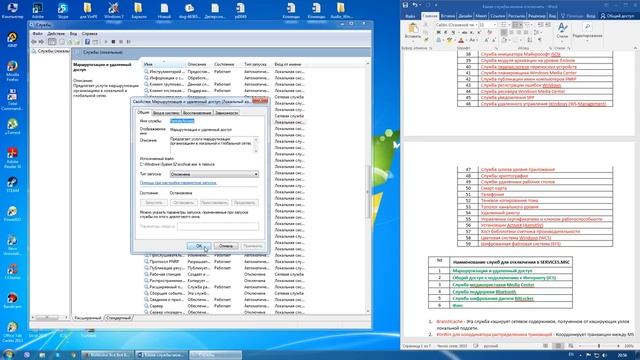Open the Undo history dropdown arrow in Word

point(420,5)
